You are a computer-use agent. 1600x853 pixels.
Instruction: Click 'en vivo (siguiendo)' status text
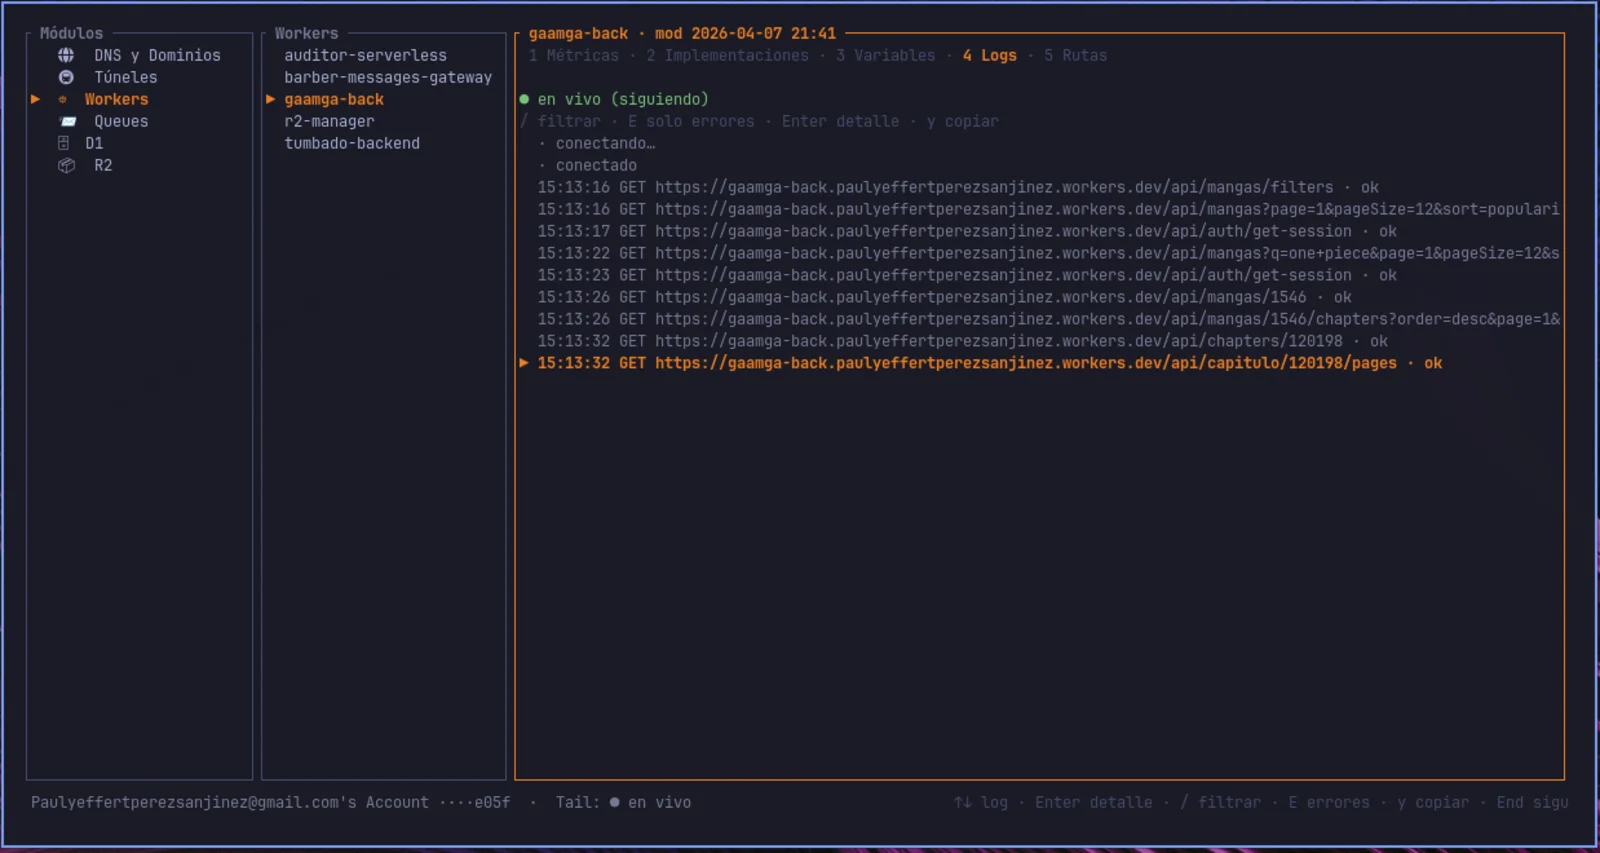[x=623, y=99]
